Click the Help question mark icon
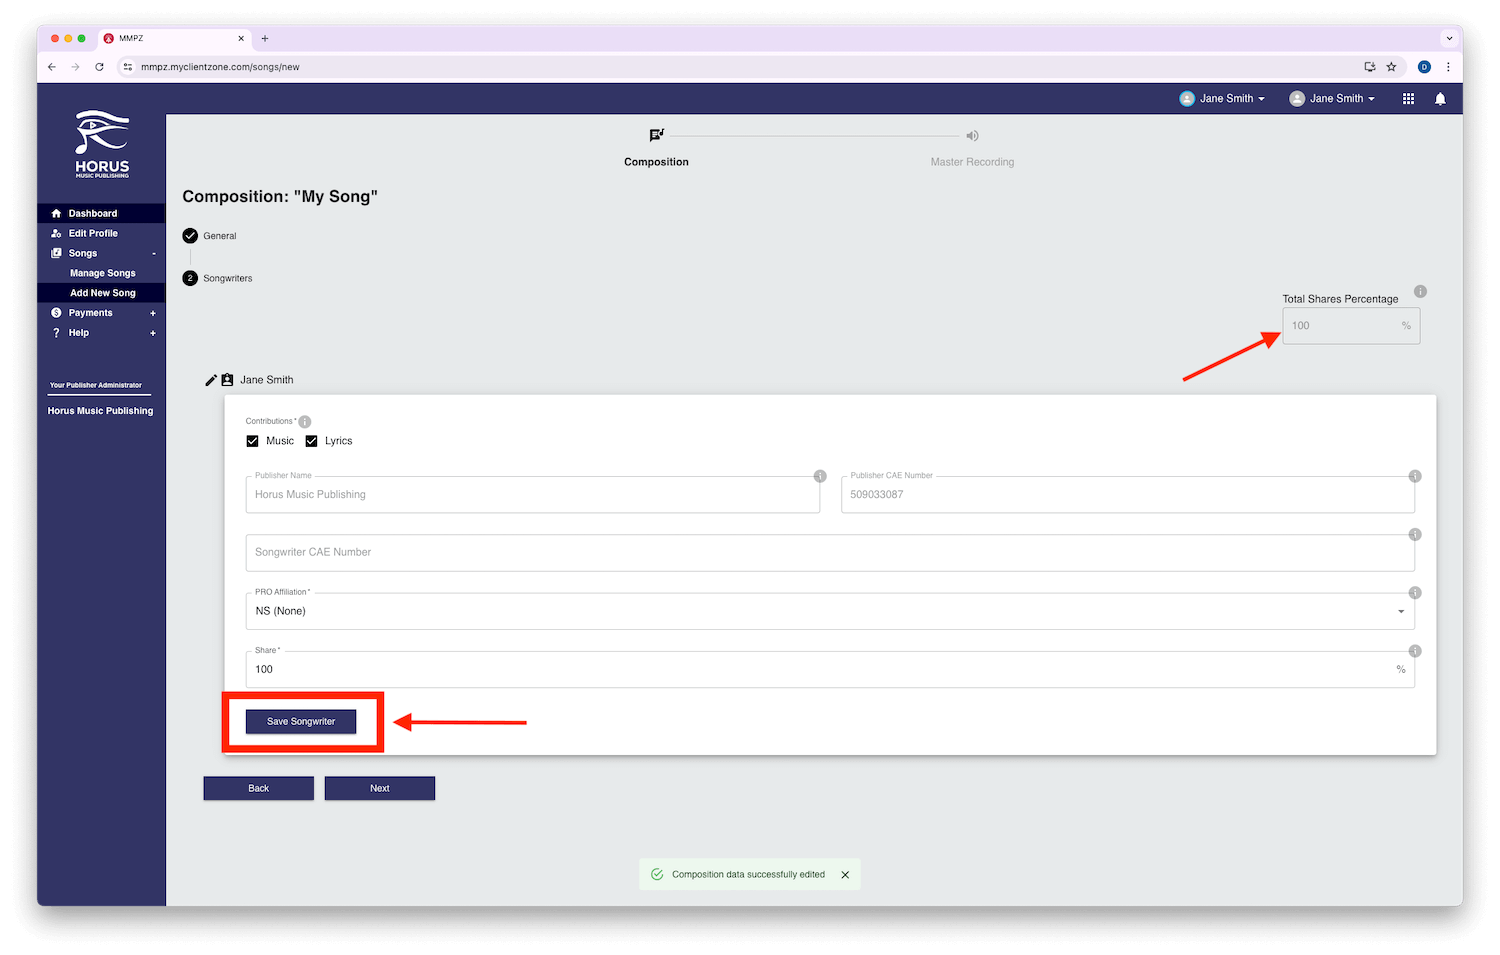The height and width of the screenshot is (955, 1500). point(56,333)
